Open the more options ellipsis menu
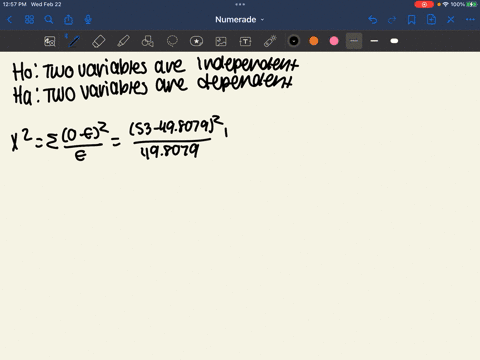Image resolution: width=480 pixels, height=360 pixels. (x=470, y=20)
